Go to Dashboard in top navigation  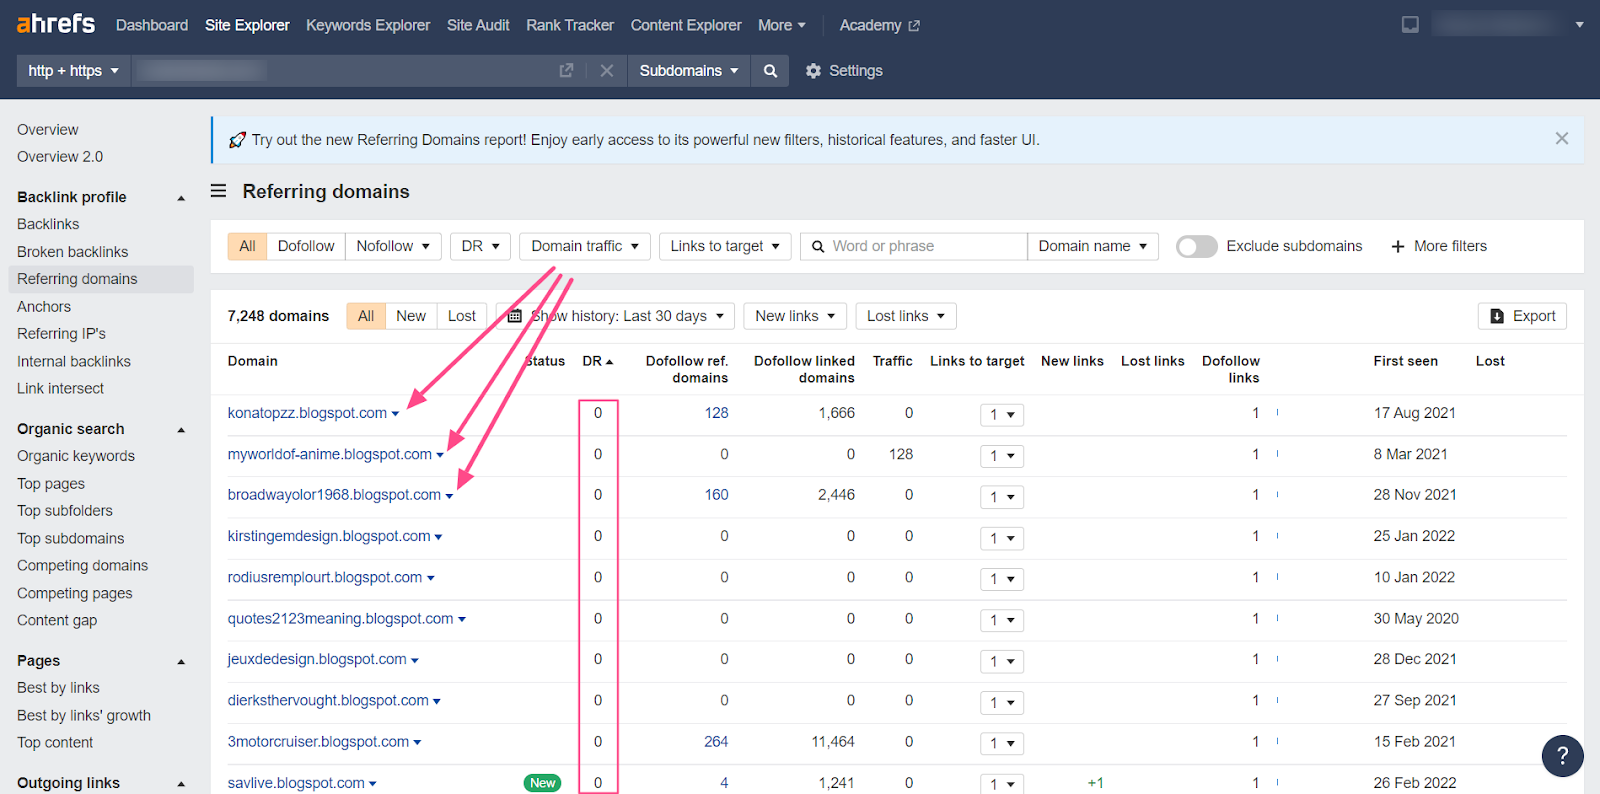coord(152,25)
